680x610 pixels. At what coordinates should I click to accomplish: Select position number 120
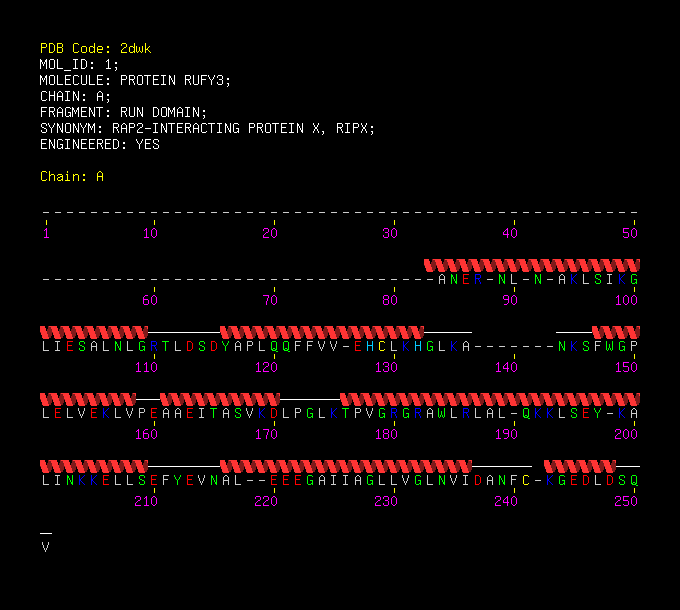point(266,367)
